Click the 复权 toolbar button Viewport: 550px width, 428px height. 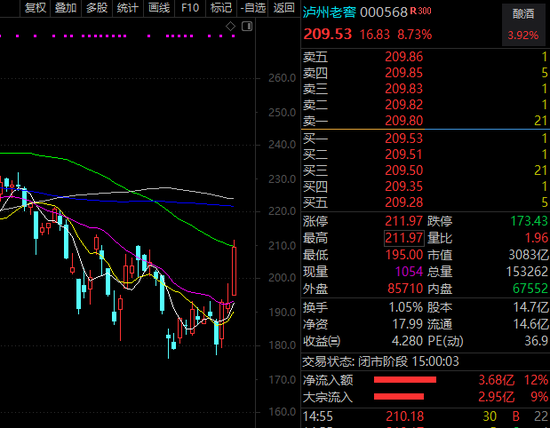tap(35, 8)
